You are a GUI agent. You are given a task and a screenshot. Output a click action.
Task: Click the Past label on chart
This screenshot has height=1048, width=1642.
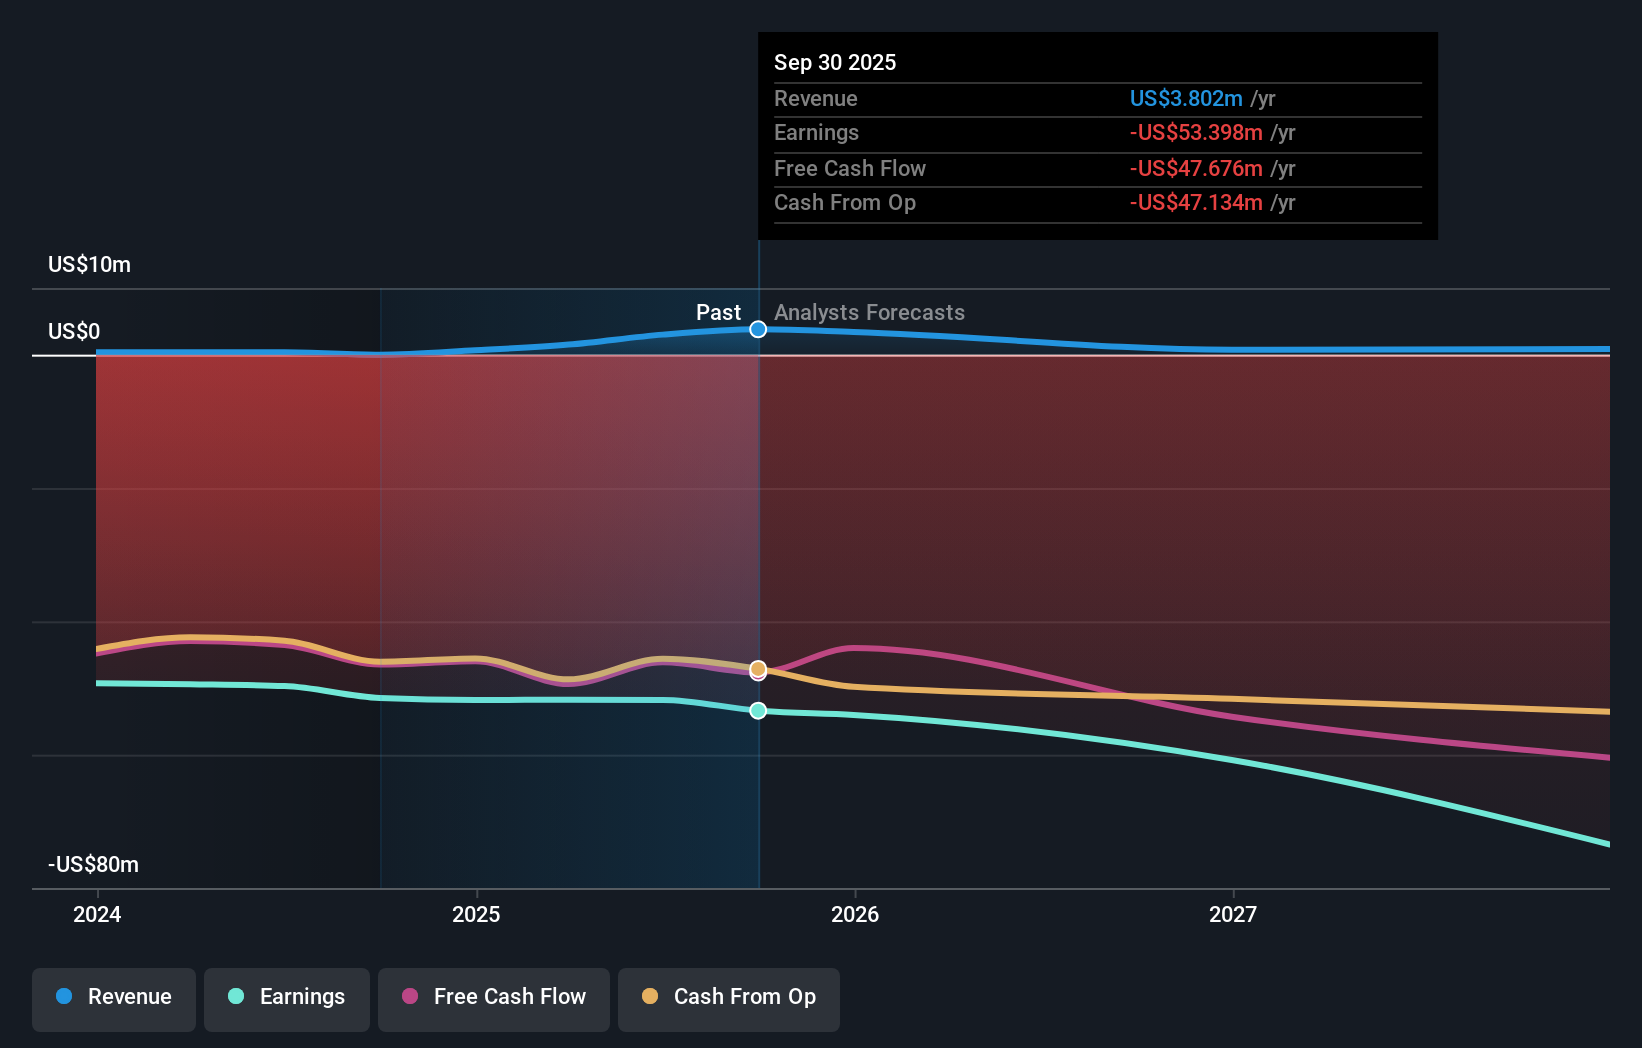(719, 312)
